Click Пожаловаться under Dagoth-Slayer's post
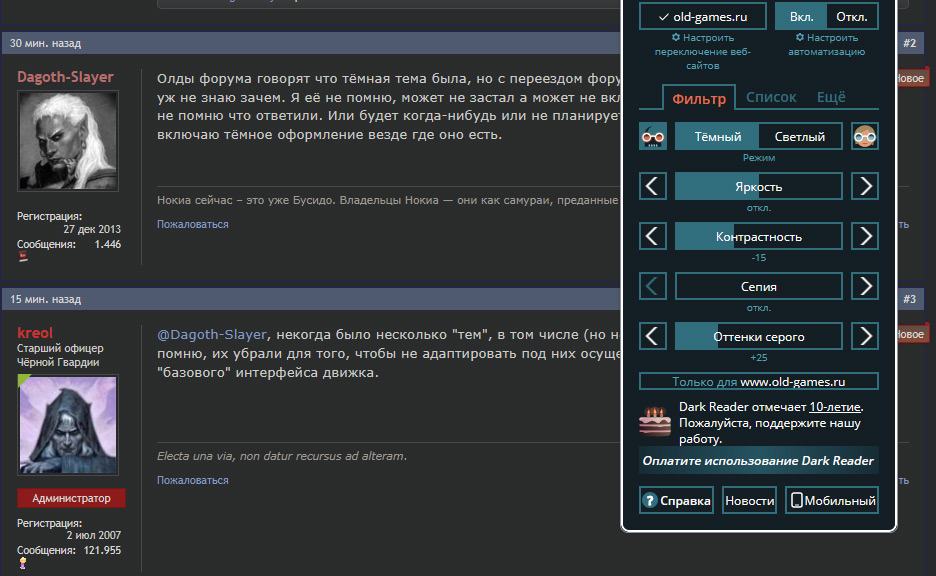This screenshot has width=936, height=576. (x=192, y=224)
